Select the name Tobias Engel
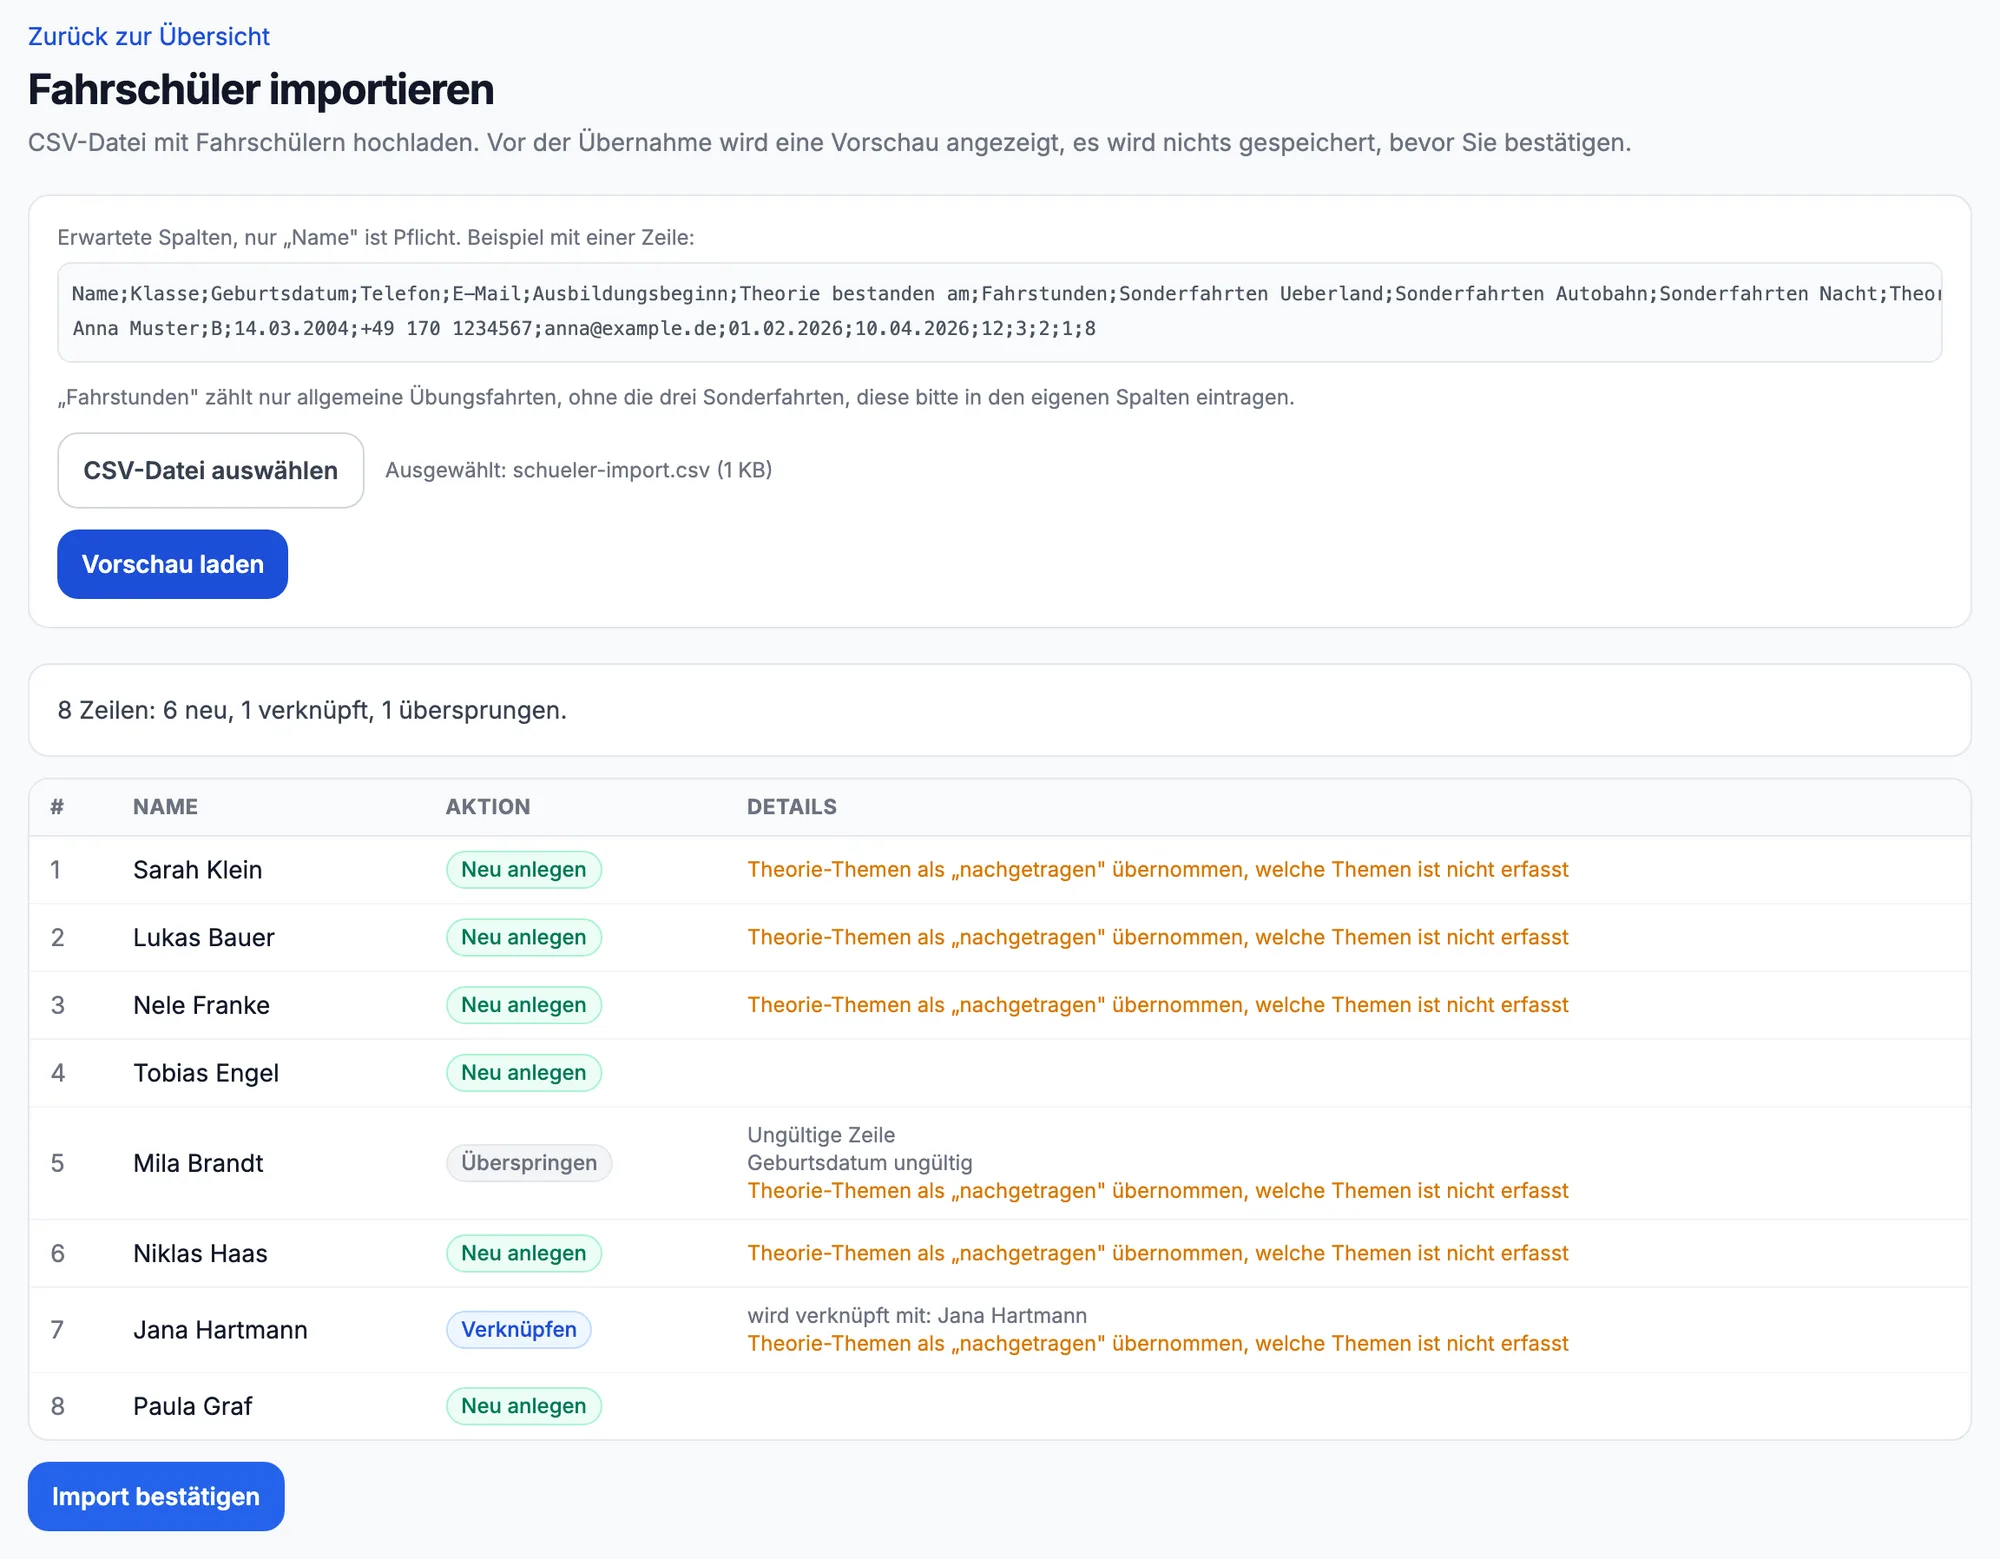The height and width of the screenshot is (1559, 2000). (x=206, y=1073)
